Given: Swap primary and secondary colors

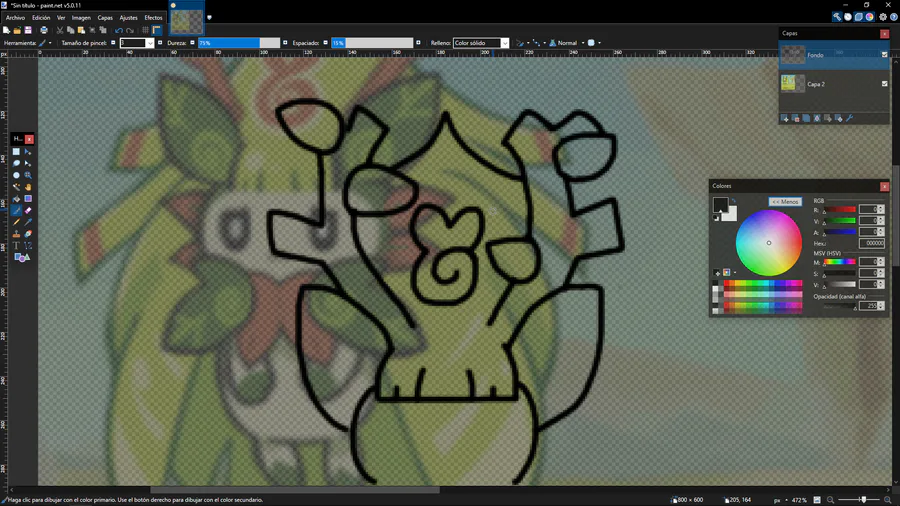Looking at the screenshot, I should pos(734,201).
